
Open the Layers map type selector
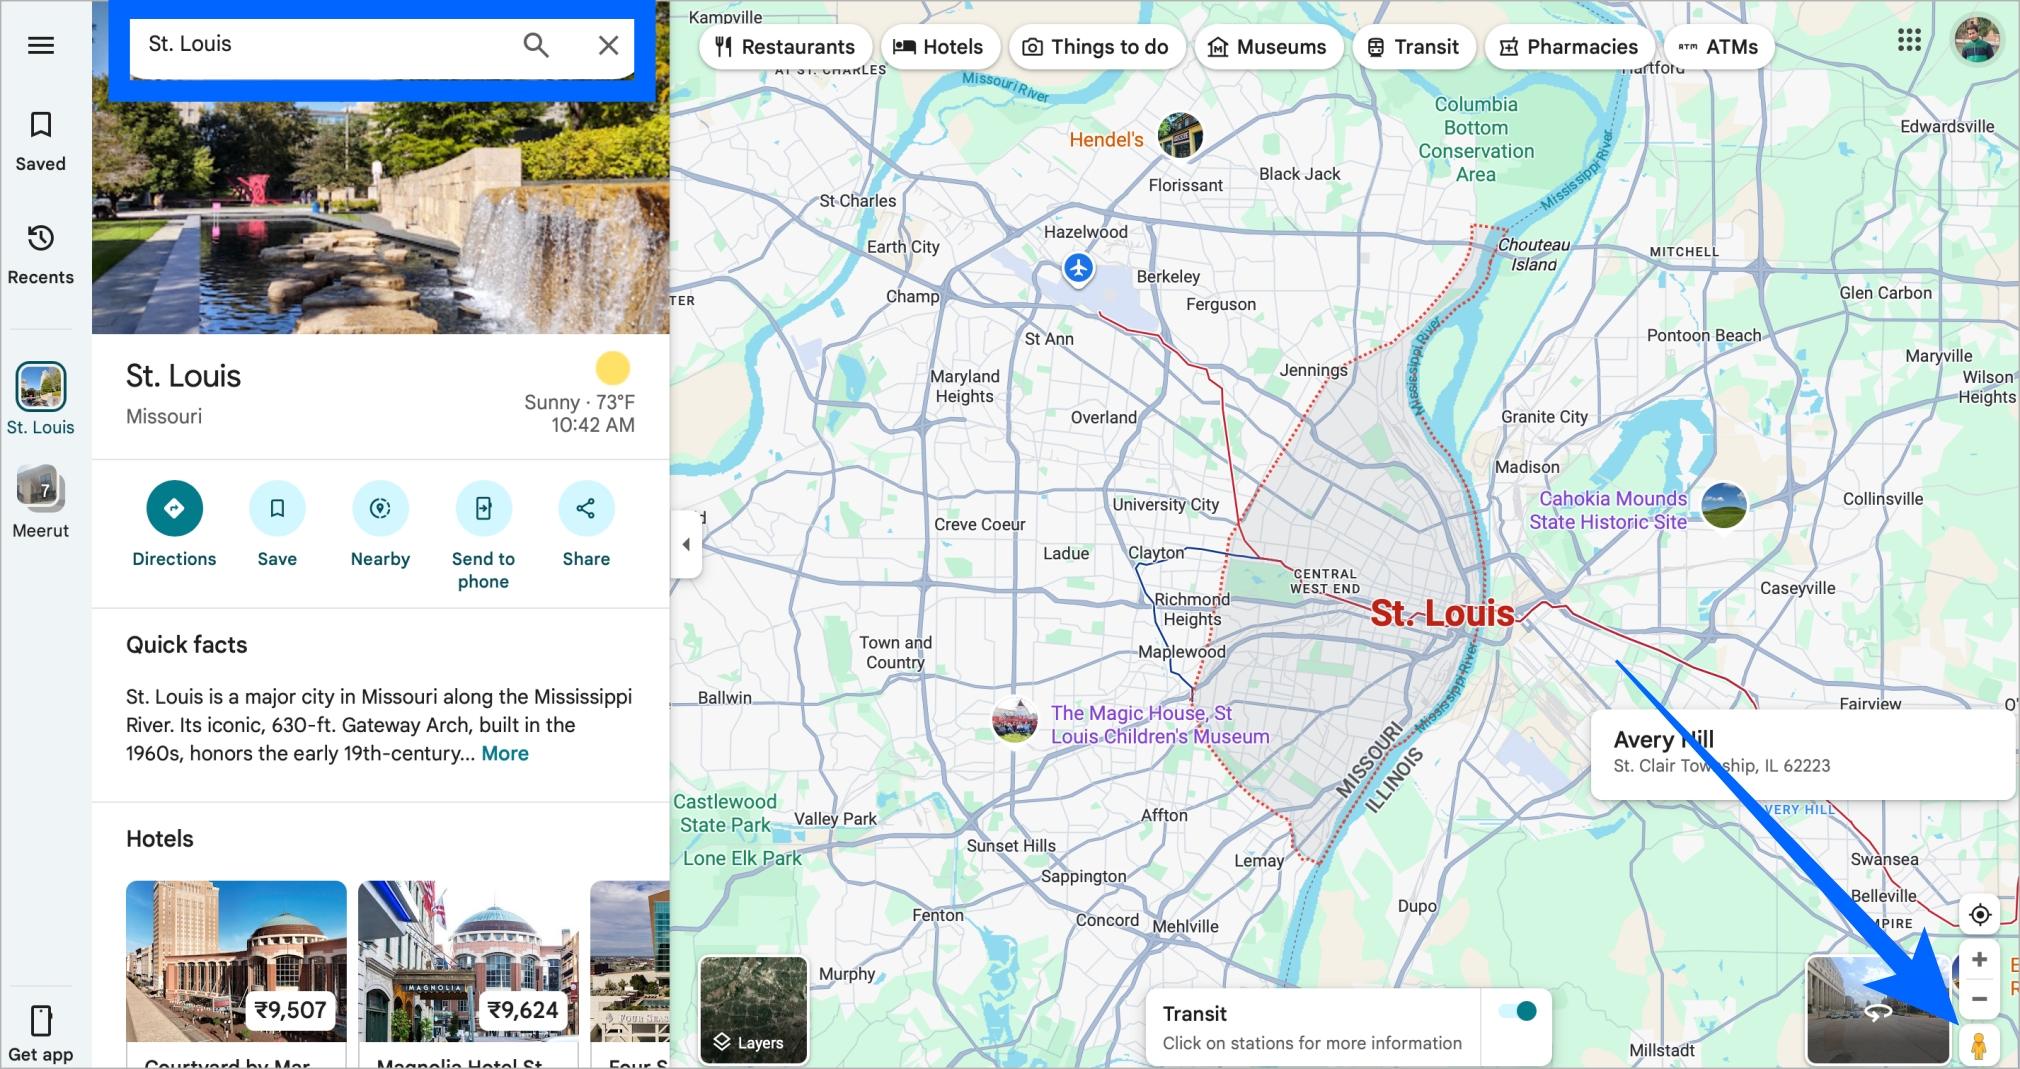753,1010
